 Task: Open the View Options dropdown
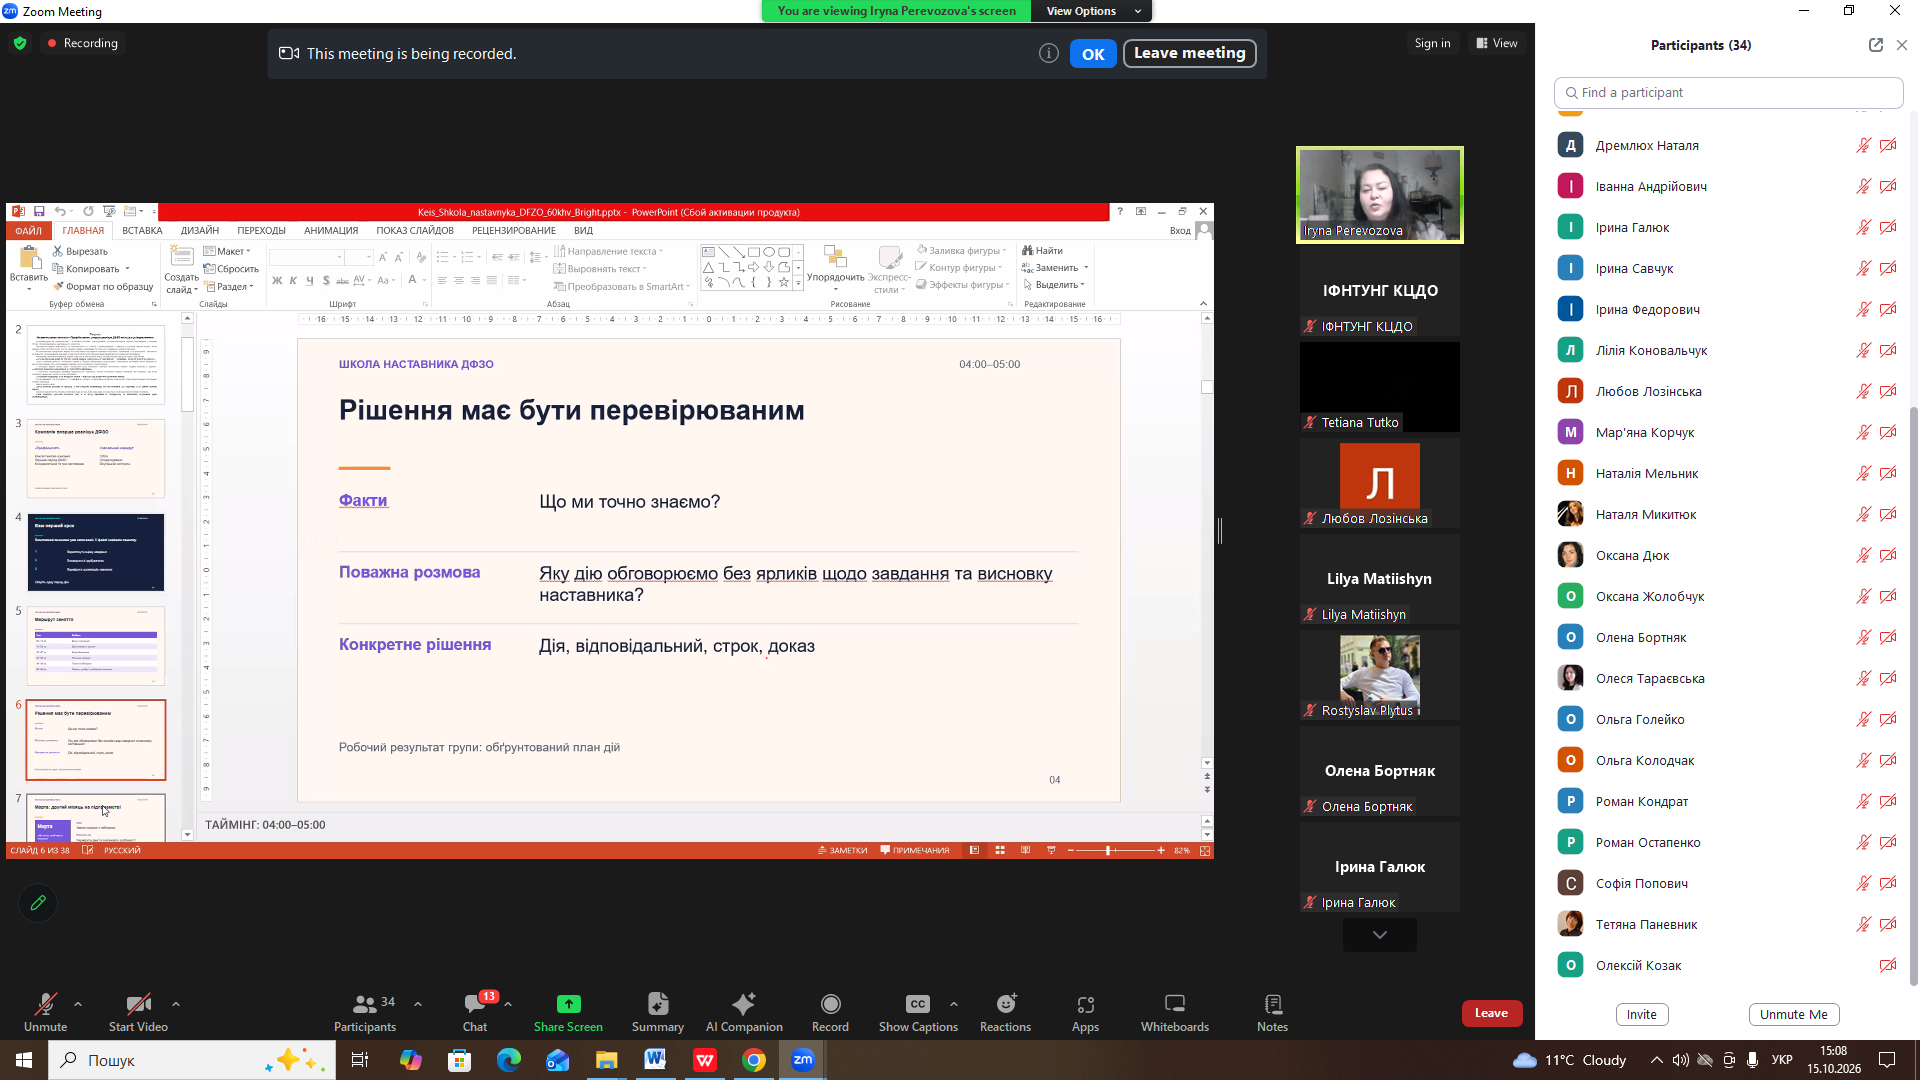(x=1094, y=11)
